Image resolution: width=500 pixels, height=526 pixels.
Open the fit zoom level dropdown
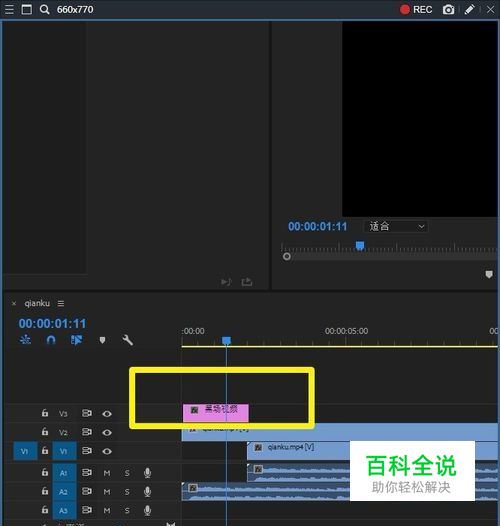tap(396, 226)
